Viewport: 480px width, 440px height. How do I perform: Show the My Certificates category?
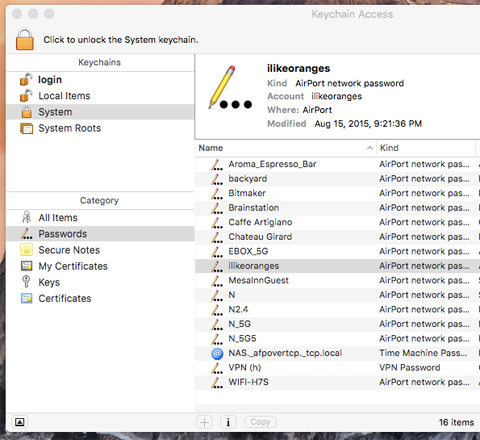tap(100, 266)
